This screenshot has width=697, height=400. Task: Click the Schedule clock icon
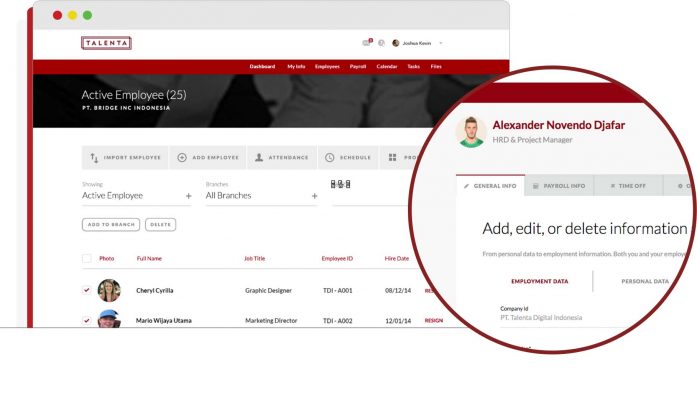[329, 157]
